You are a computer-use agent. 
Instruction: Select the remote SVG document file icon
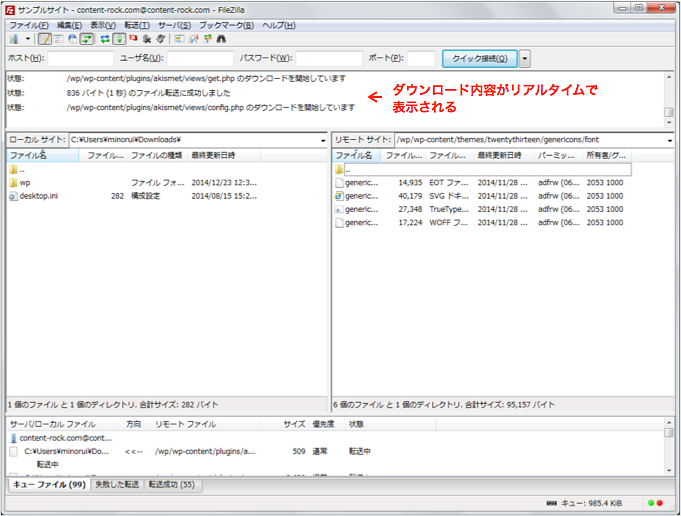pos(339,196)
